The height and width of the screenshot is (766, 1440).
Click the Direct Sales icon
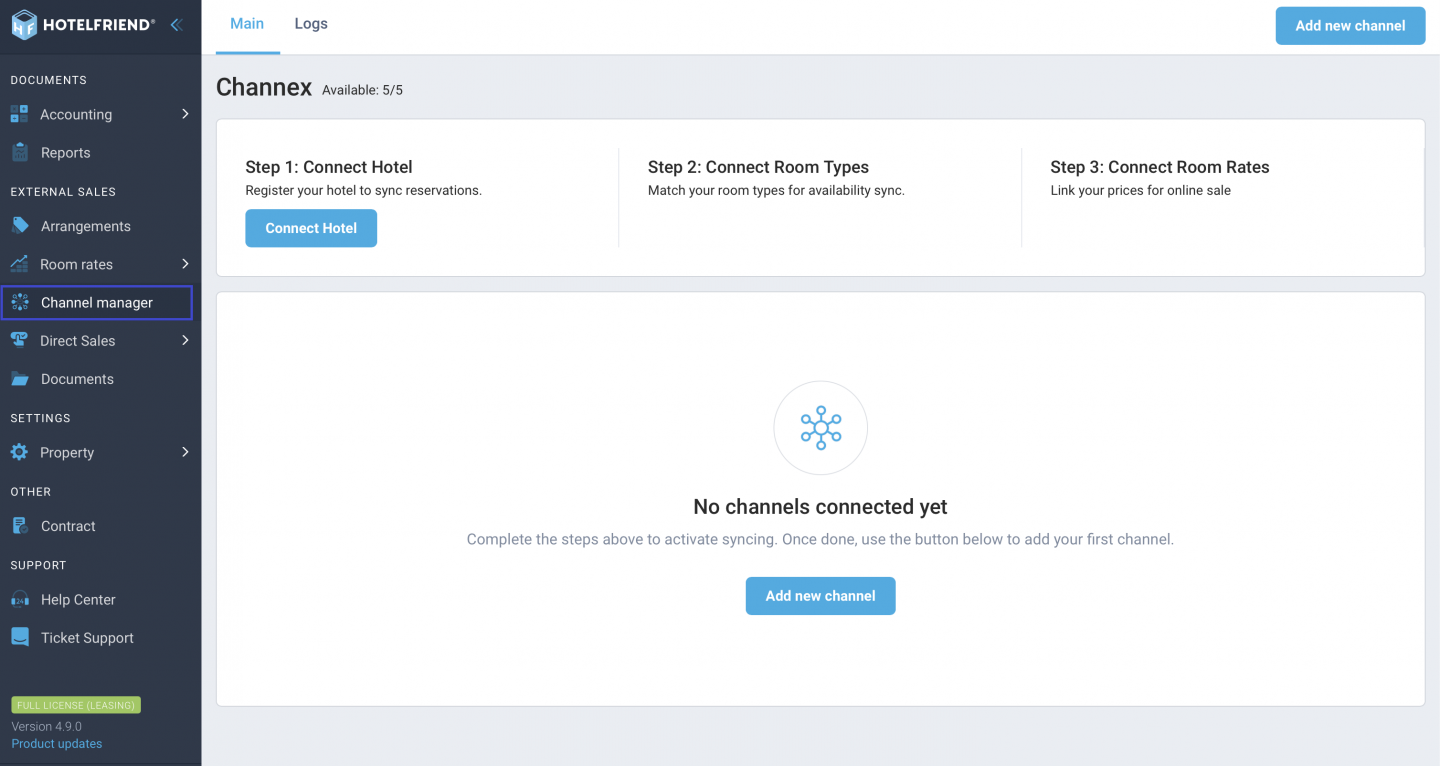pos(19,340)
